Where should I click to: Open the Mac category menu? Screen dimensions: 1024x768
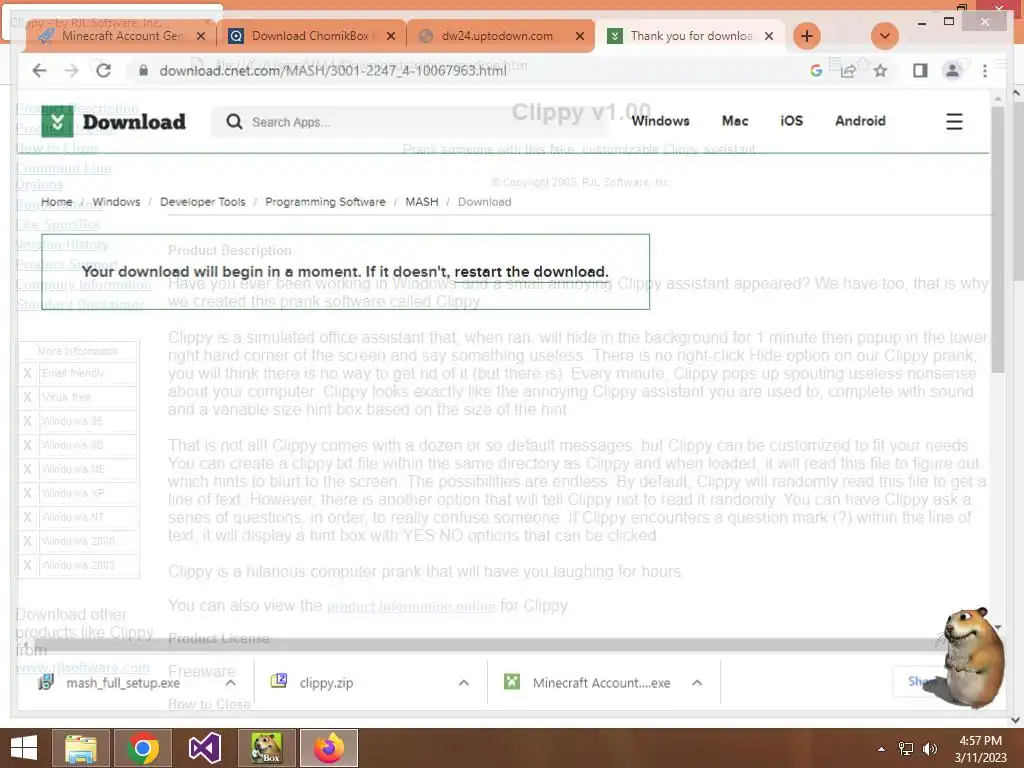pyautogui.click(x=735, y=121)
